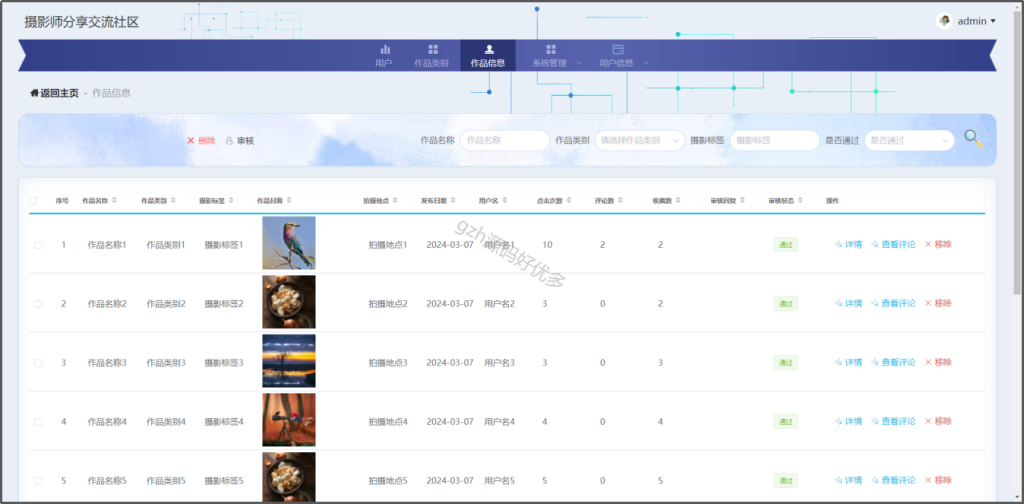Open the sunset tree thumbnail in row 3
Viewport: 1024px width, 504px height.
(x=289, y=361)
